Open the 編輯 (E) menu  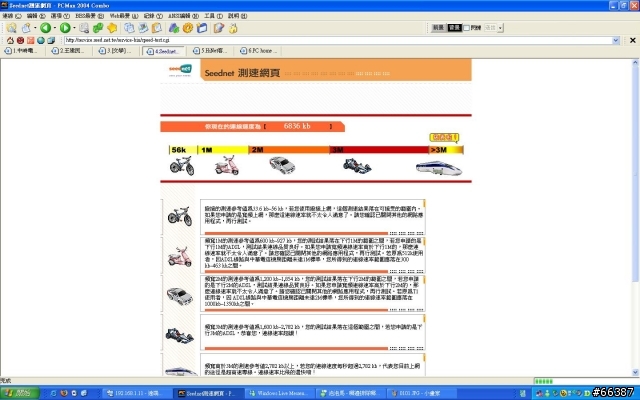pos(36,16)
